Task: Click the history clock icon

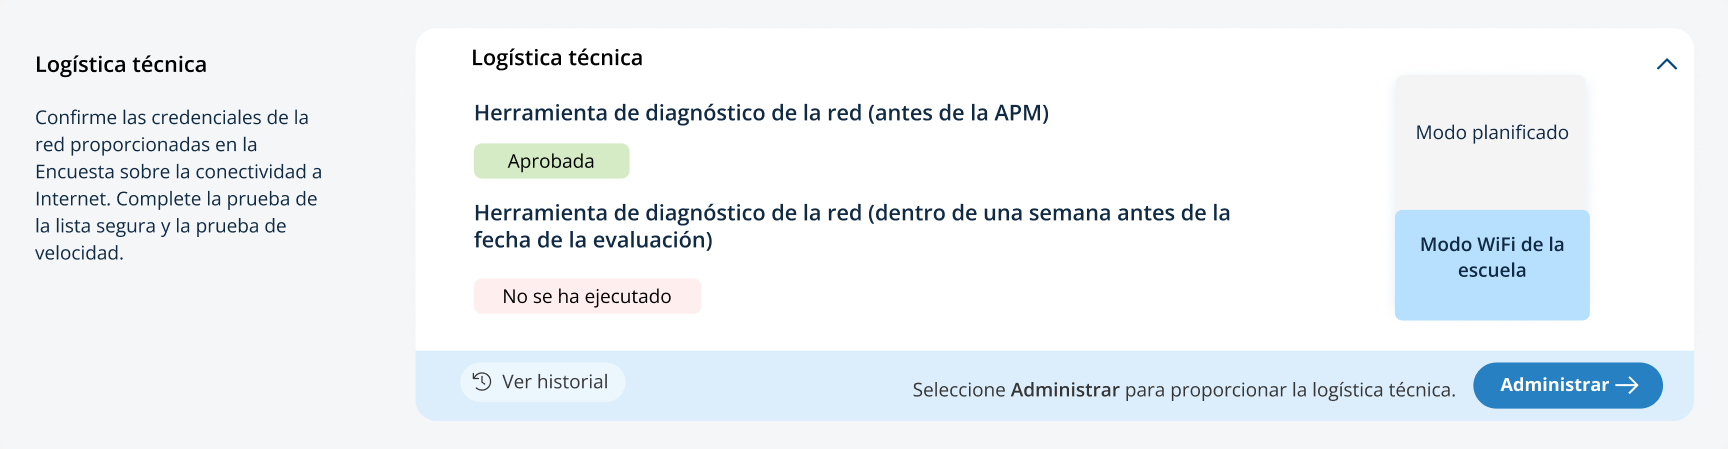Action: coord(482,381)
